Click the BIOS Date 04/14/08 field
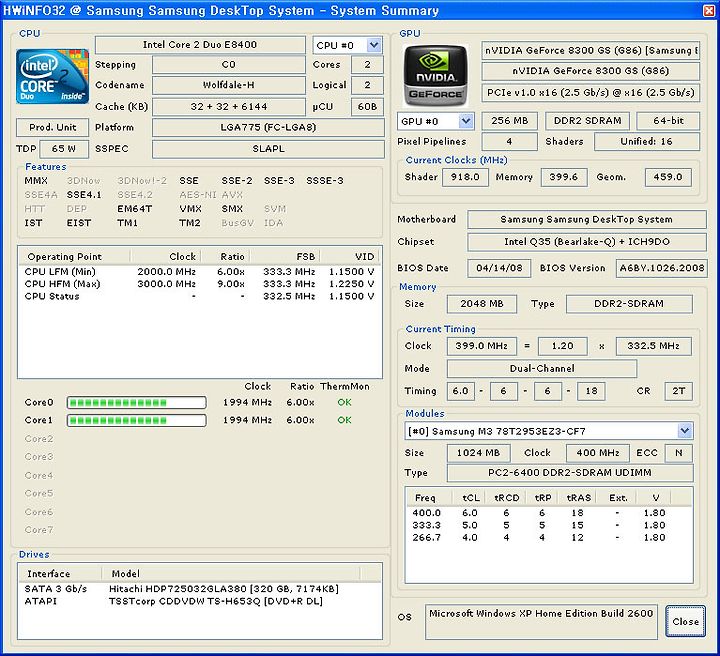The width and height of the screenshot is (720, 656). click(499, 268)
